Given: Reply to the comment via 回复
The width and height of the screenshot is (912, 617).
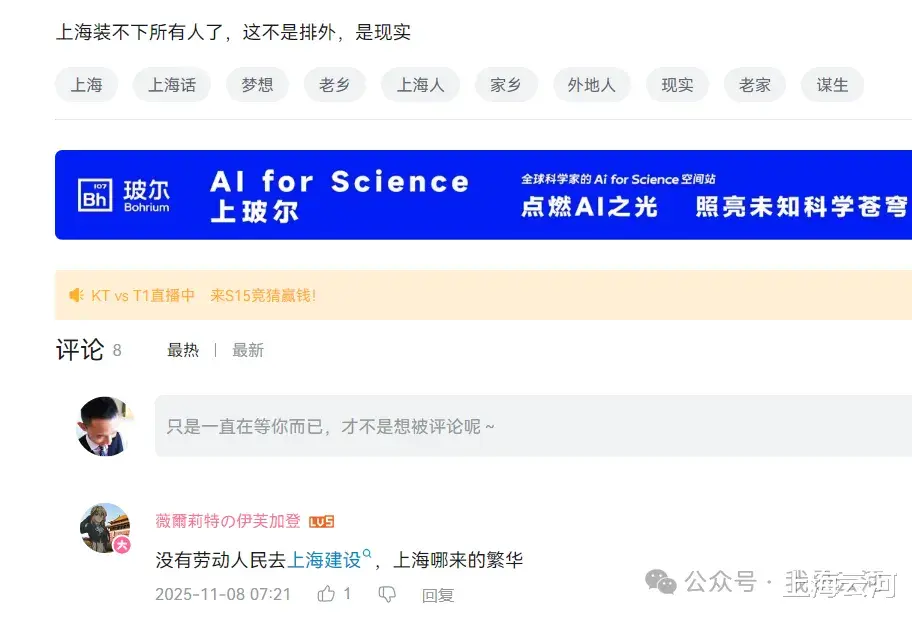Looking at the screenshot, I should click(437, 595).
